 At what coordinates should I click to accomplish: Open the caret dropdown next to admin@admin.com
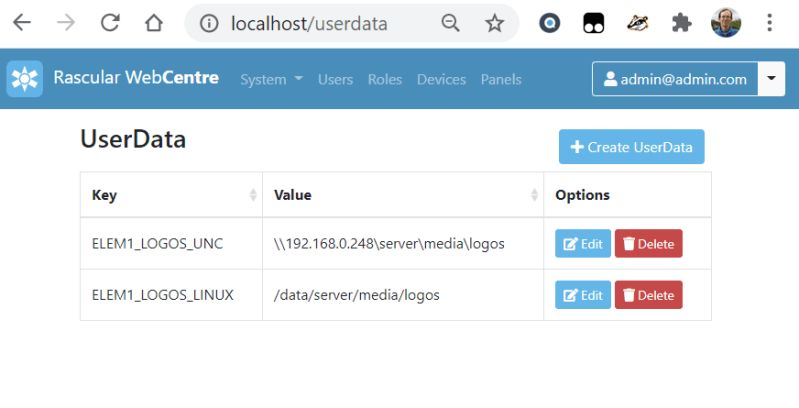click(x=771, y=78)
